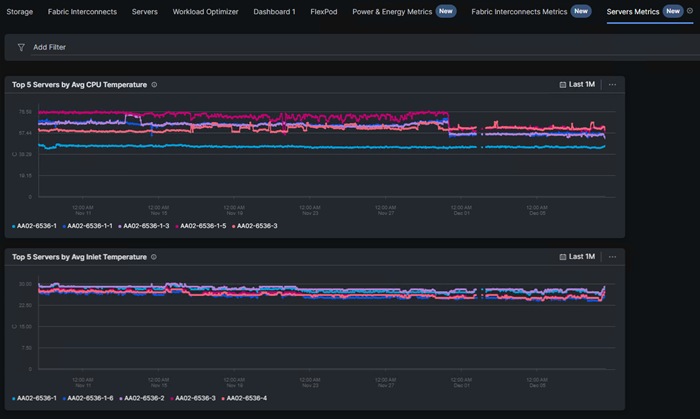The image size is (700, 419).
Task: Open info icon beside Avg Inlet Temperature title
Action: click(154, 257)
